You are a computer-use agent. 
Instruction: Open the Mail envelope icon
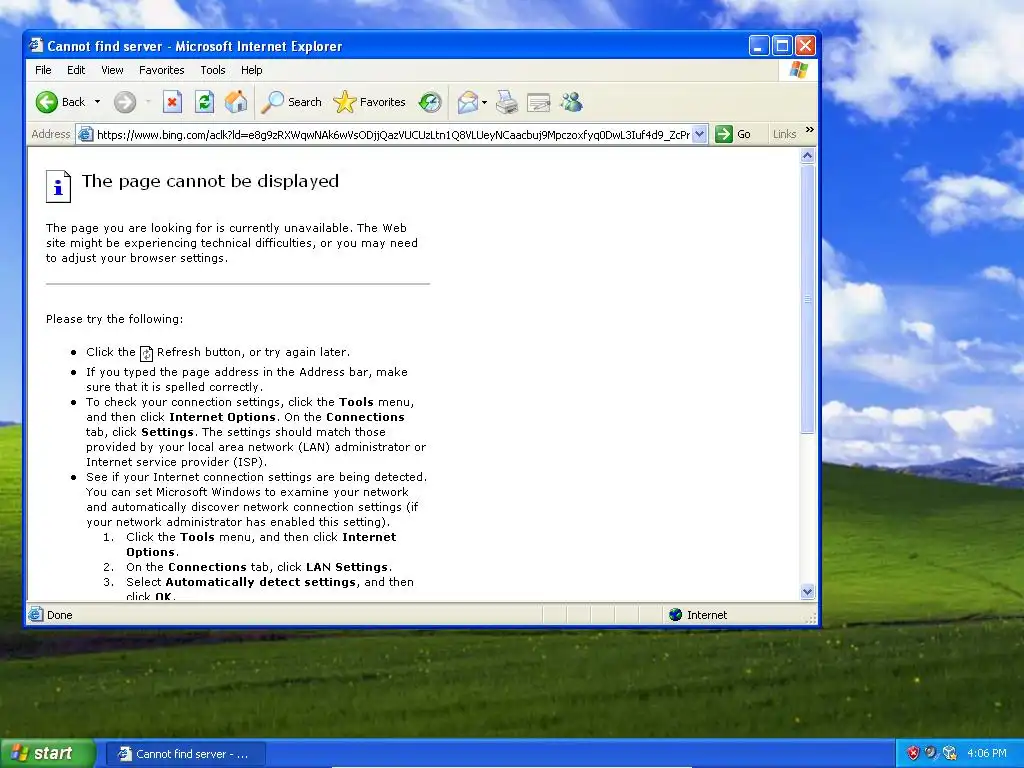coord(468,102)
